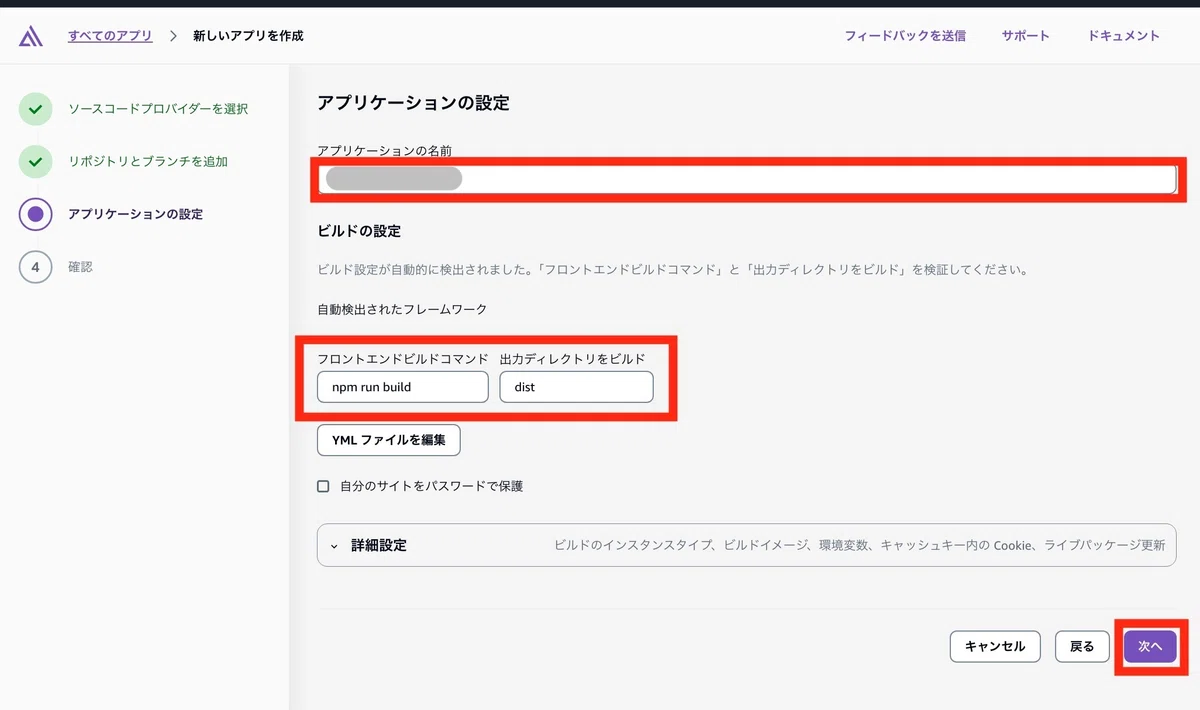The width and height of the screenshot is (1200, 710).
Task: Open the すべてのアプリ breadcrumb link
Action: [110, 36]
